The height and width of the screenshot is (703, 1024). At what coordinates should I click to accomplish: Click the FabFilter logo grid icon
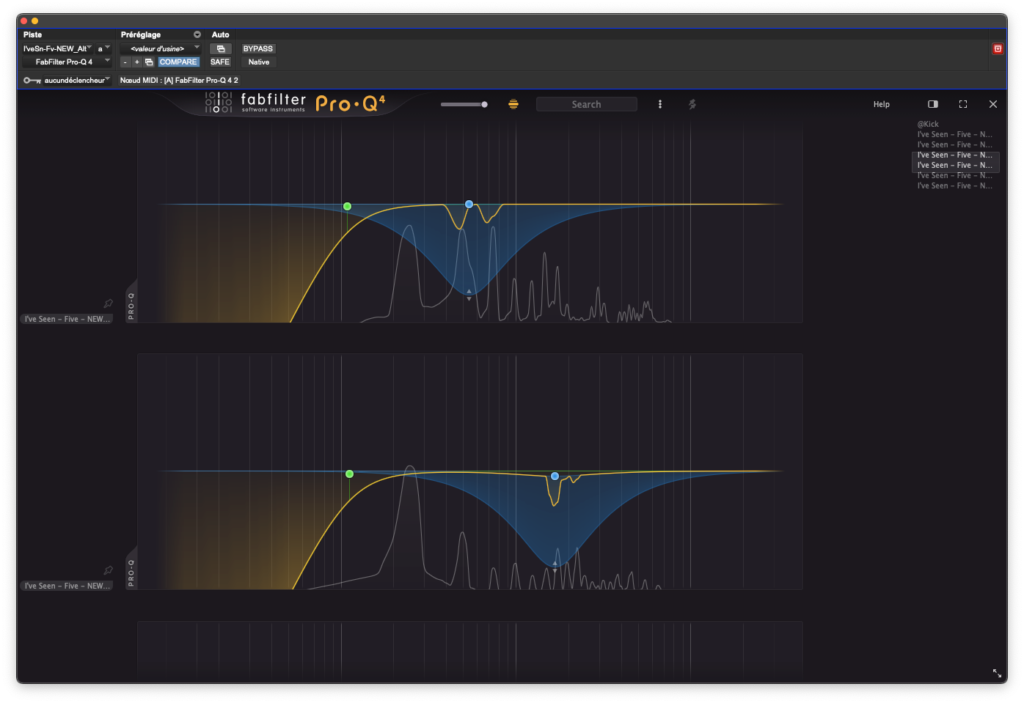pyautogui.click(x=218, y=103)
